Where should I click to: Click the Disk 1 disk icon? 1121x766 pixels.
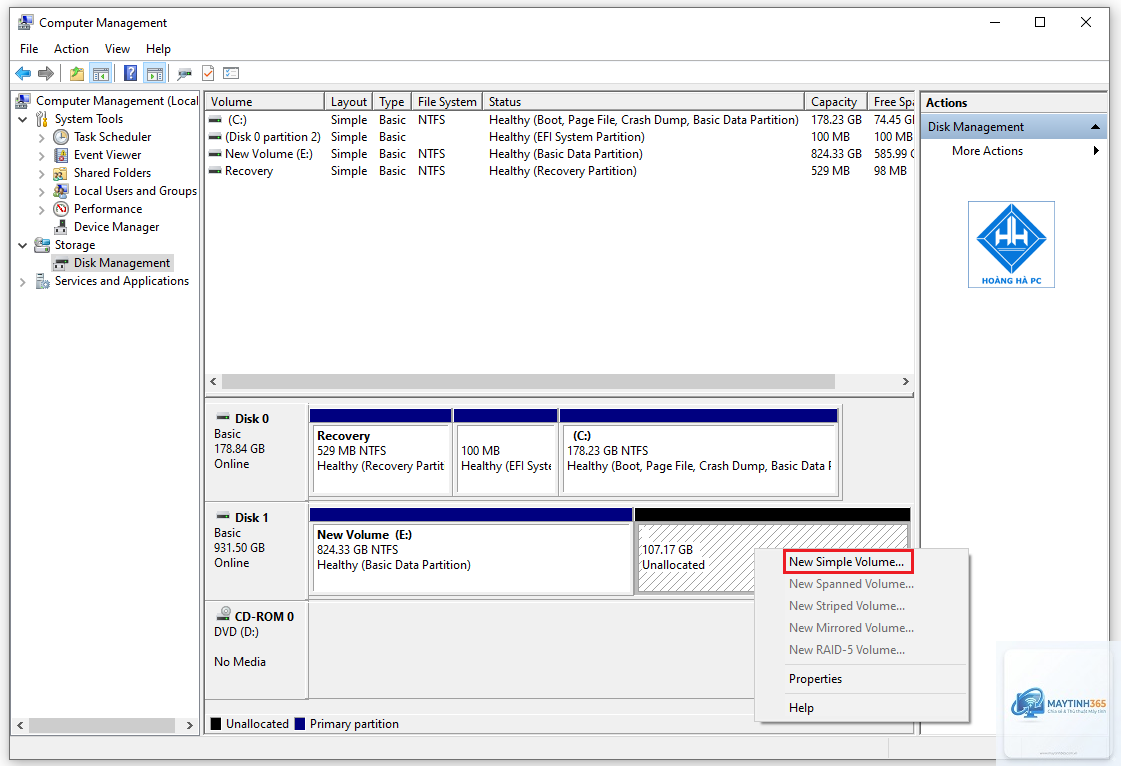(224, 516)
